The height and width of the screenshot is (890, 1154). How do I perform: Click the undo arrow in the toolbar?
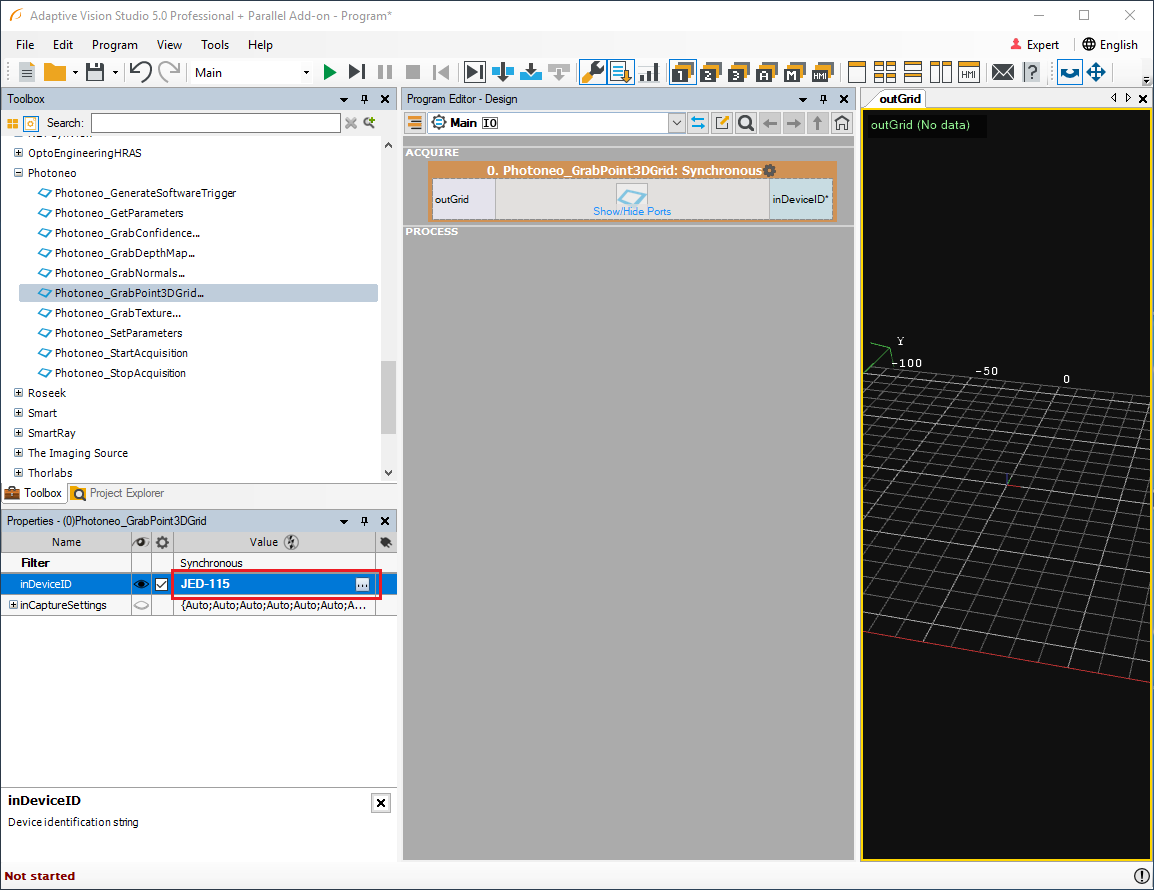point(140,72)
